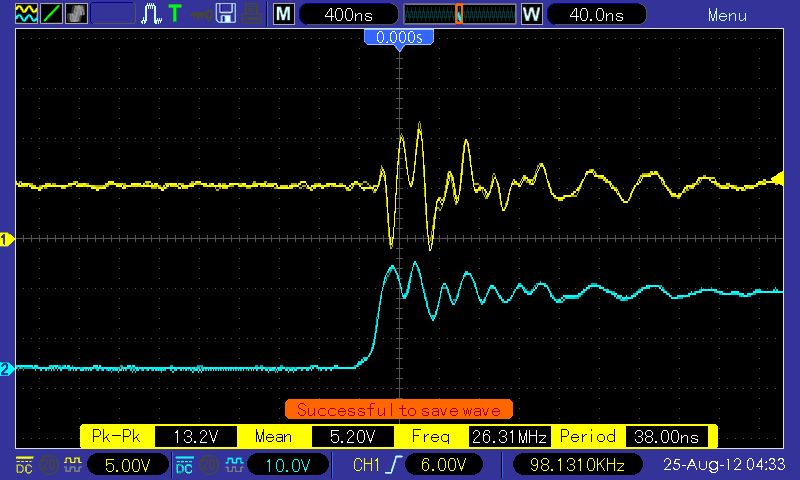The width and height of the screenshot is (800, 480).
Task: Click the Freq measurement label
Action: point(431,437)
